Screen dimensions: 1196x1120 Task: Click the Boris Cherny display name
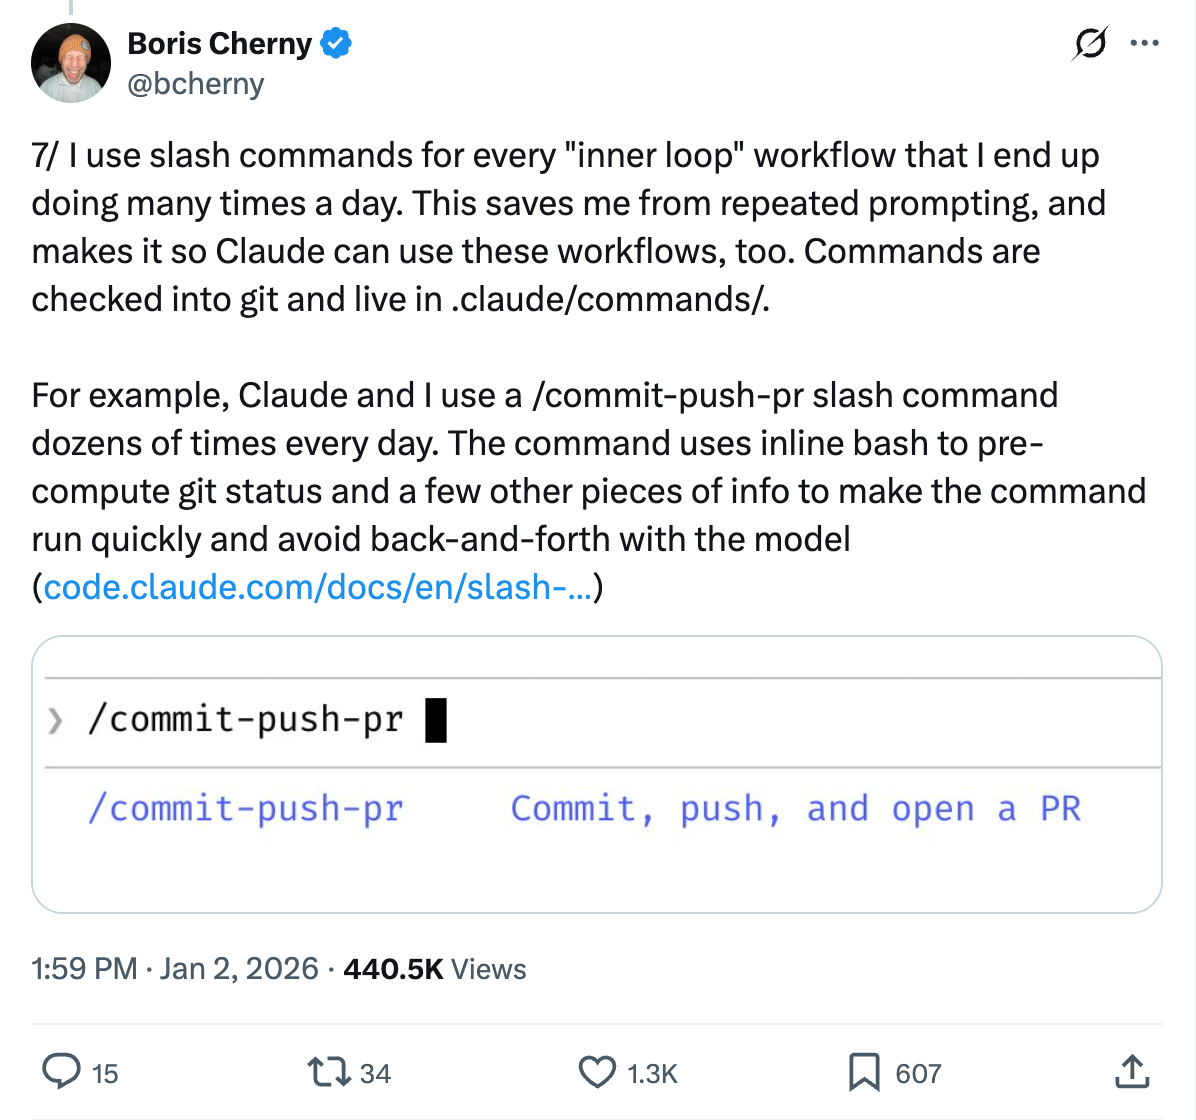coord(220,44)
